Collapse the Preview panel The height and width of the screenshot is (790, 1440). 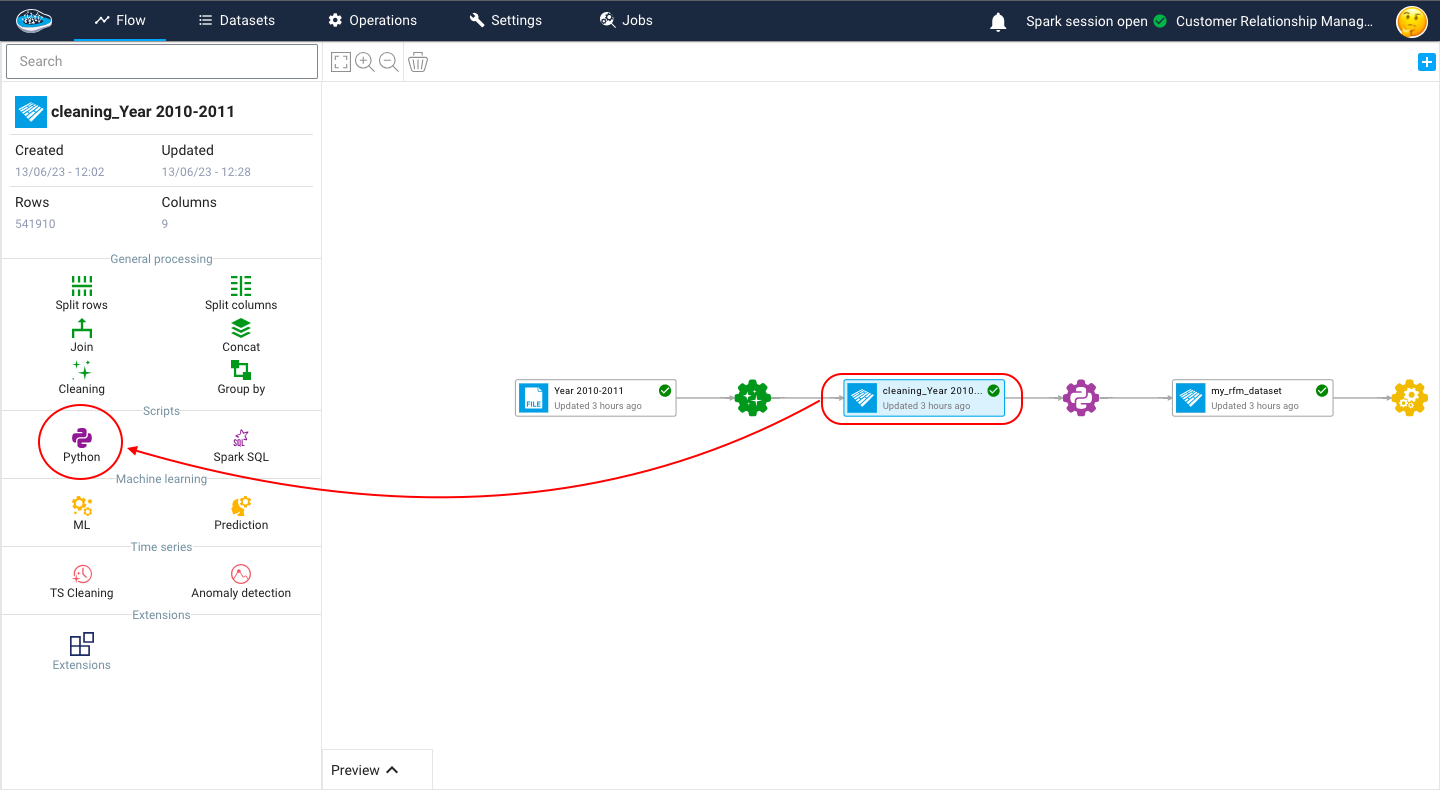click(x=377, y=769)
